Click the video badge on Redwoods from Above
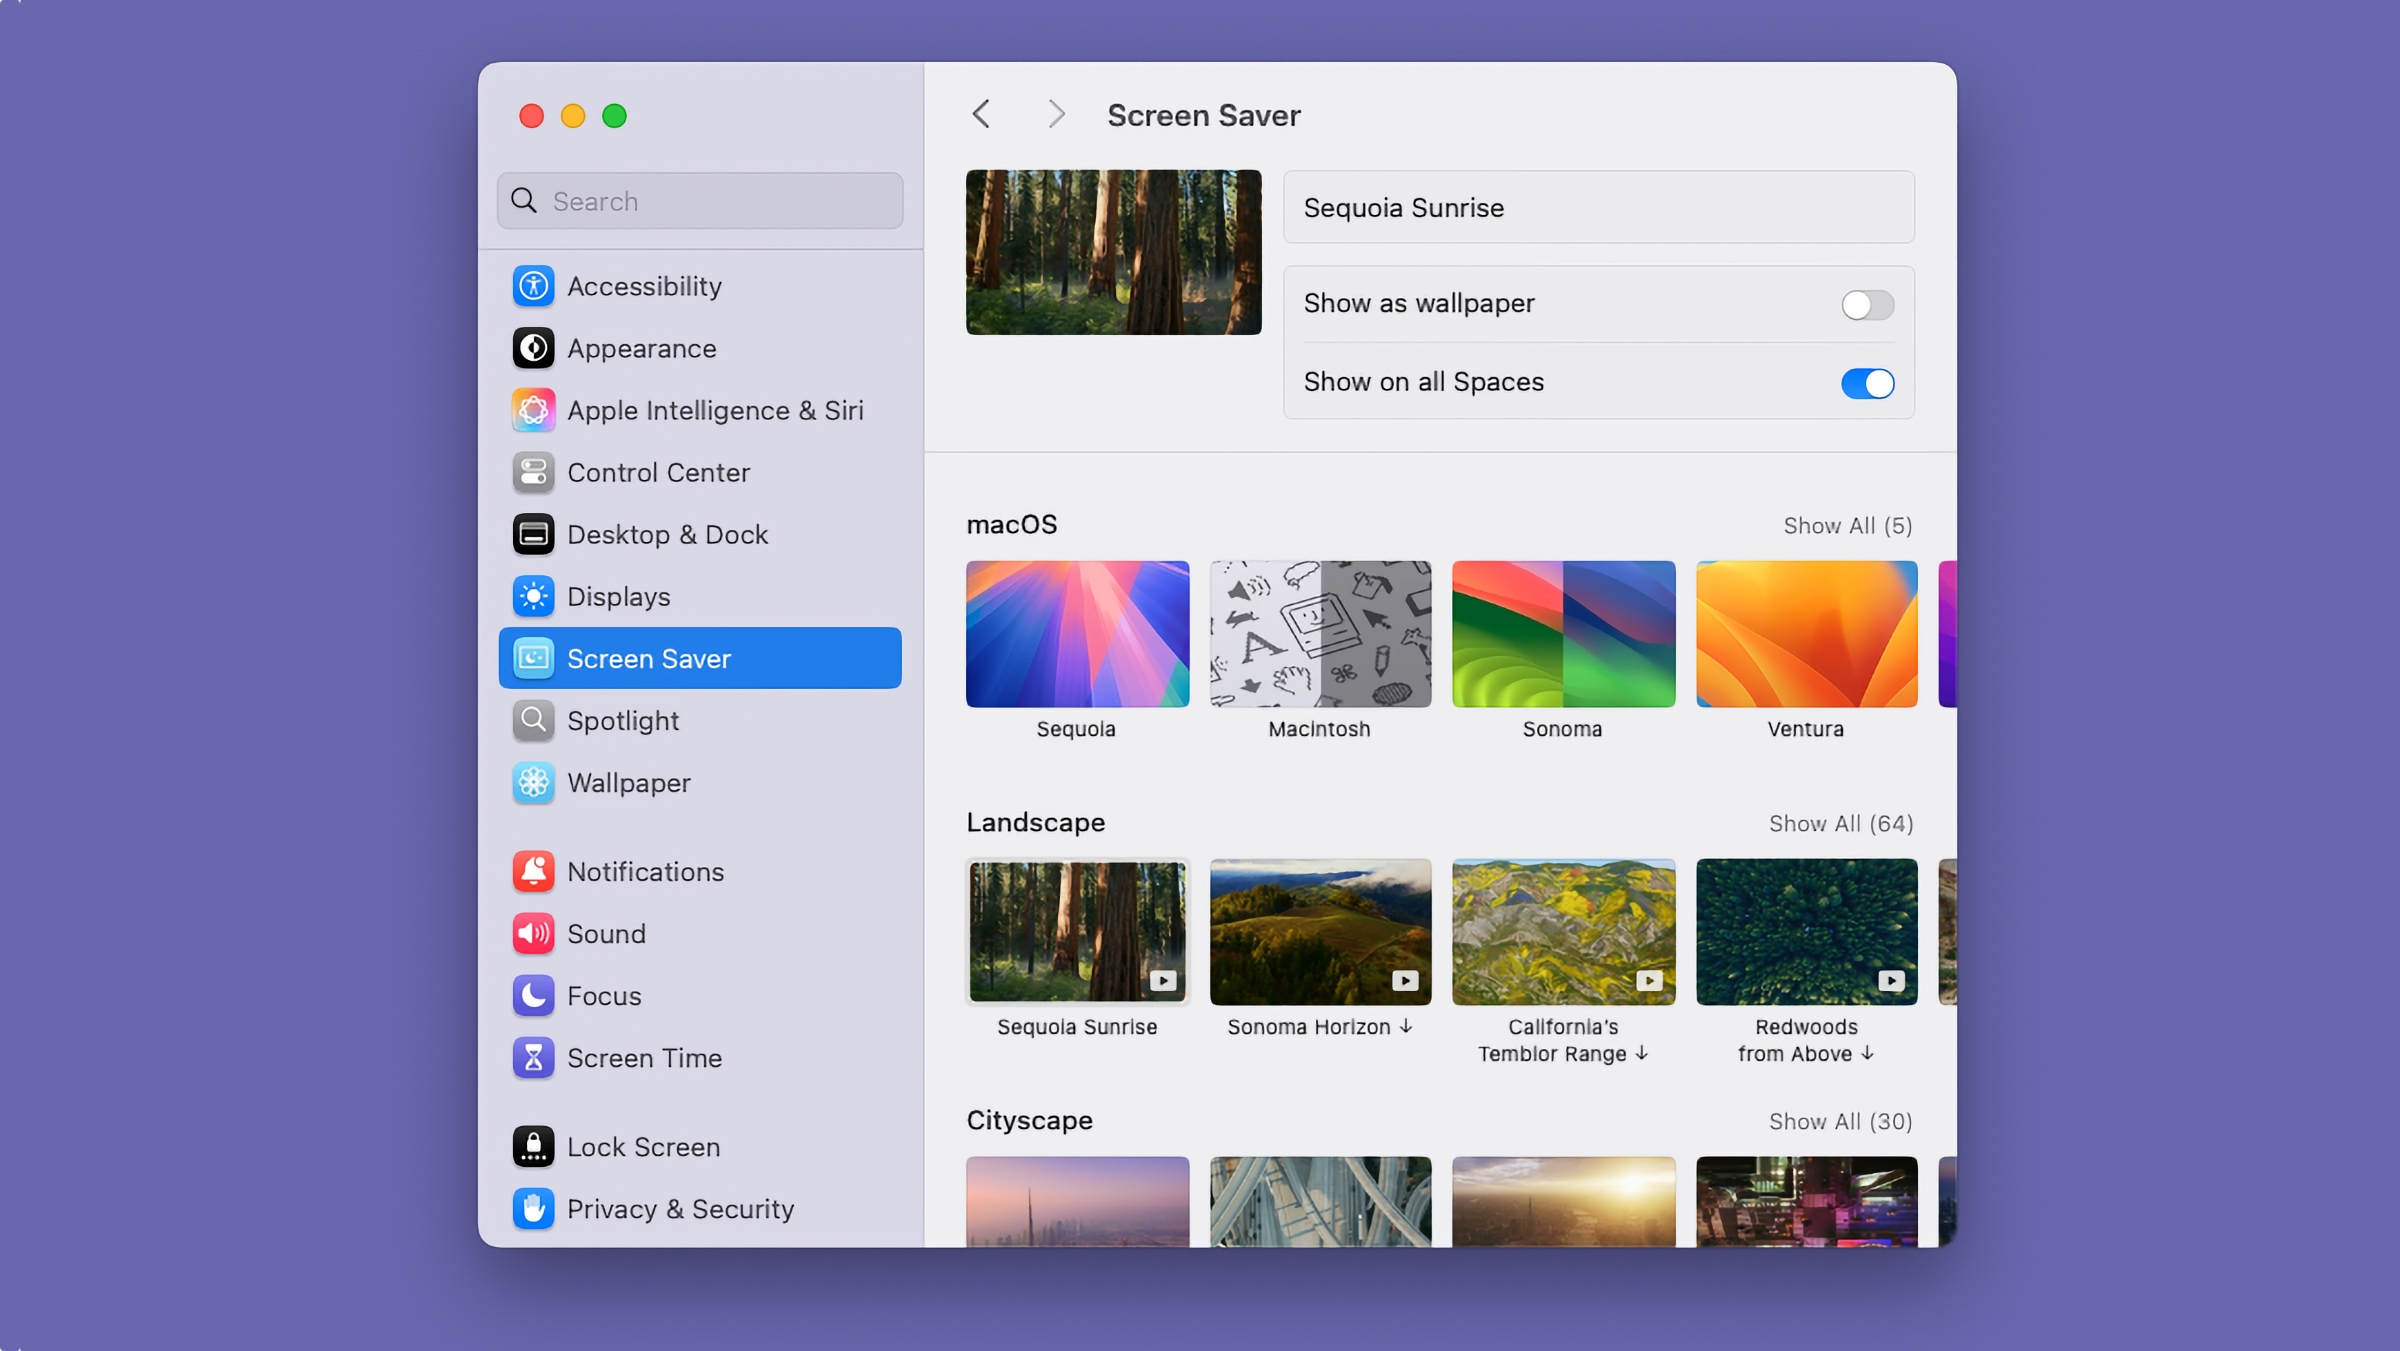Image resolution: width=2400 pixels, height=1351 pixels. tap(1891, 980)
